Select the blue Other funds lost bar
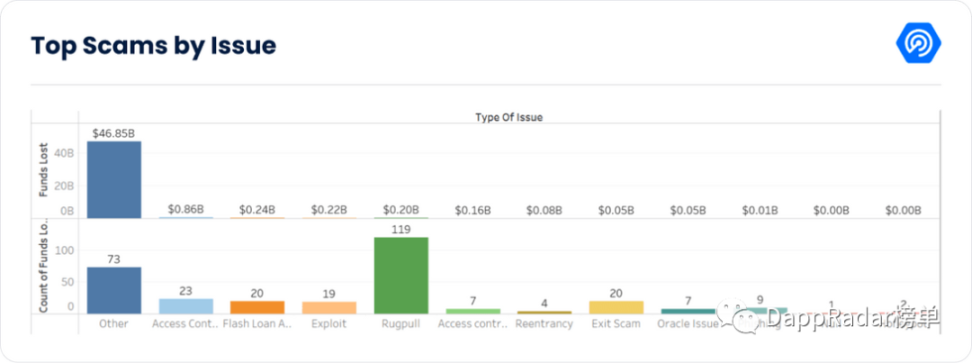The image size is (972, 363). pos(114,180)
